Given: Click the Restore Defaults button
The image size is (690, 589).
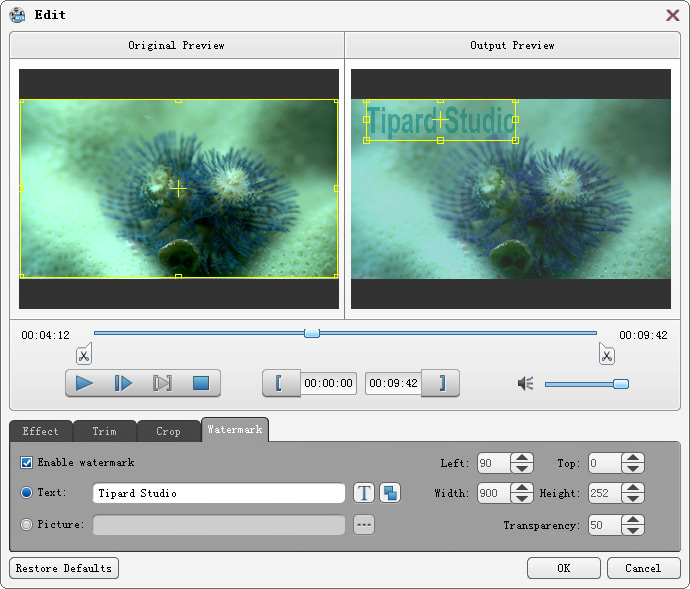Looking at the screenshot, I should point(64,568).
